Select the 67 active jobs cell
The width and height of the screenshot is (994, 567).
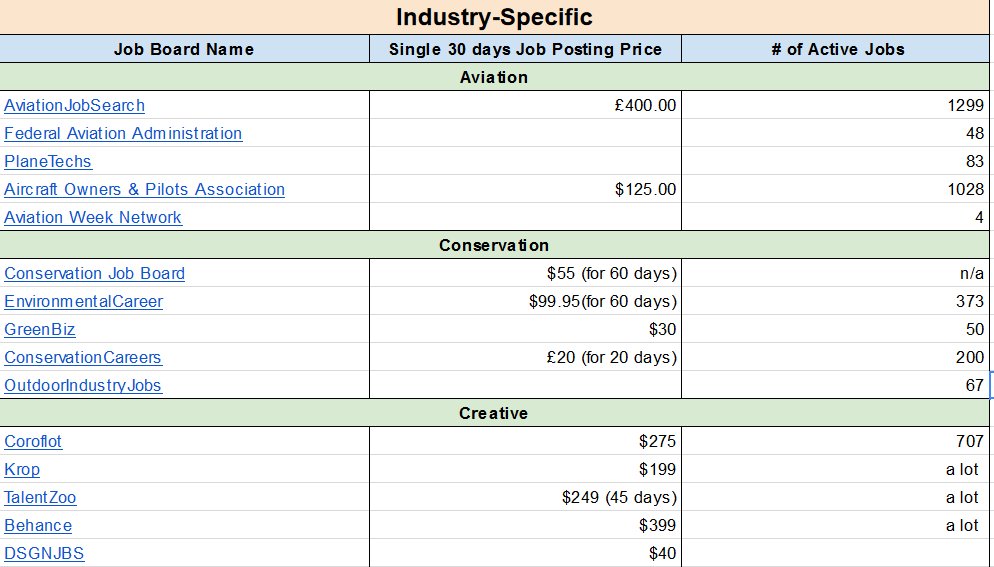(x=836, y=385)
